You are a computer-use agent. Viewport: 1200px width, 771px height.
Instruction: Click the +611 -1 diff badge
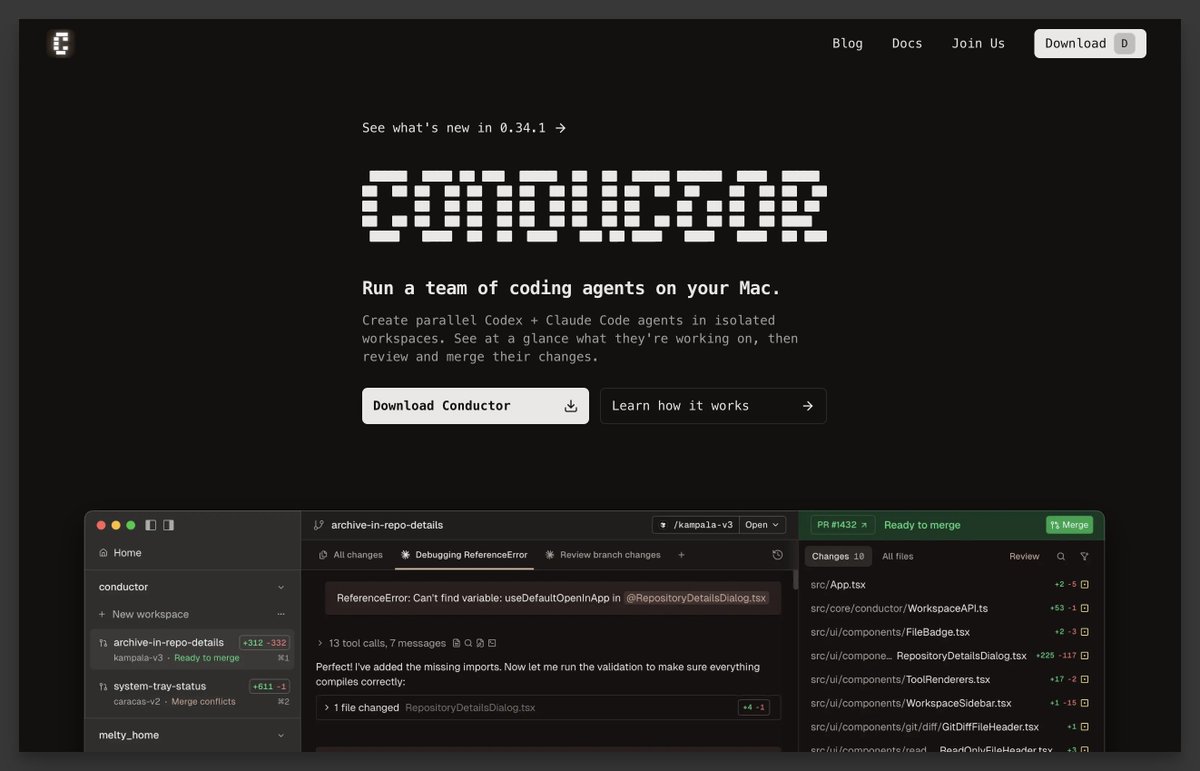point(270,686)
